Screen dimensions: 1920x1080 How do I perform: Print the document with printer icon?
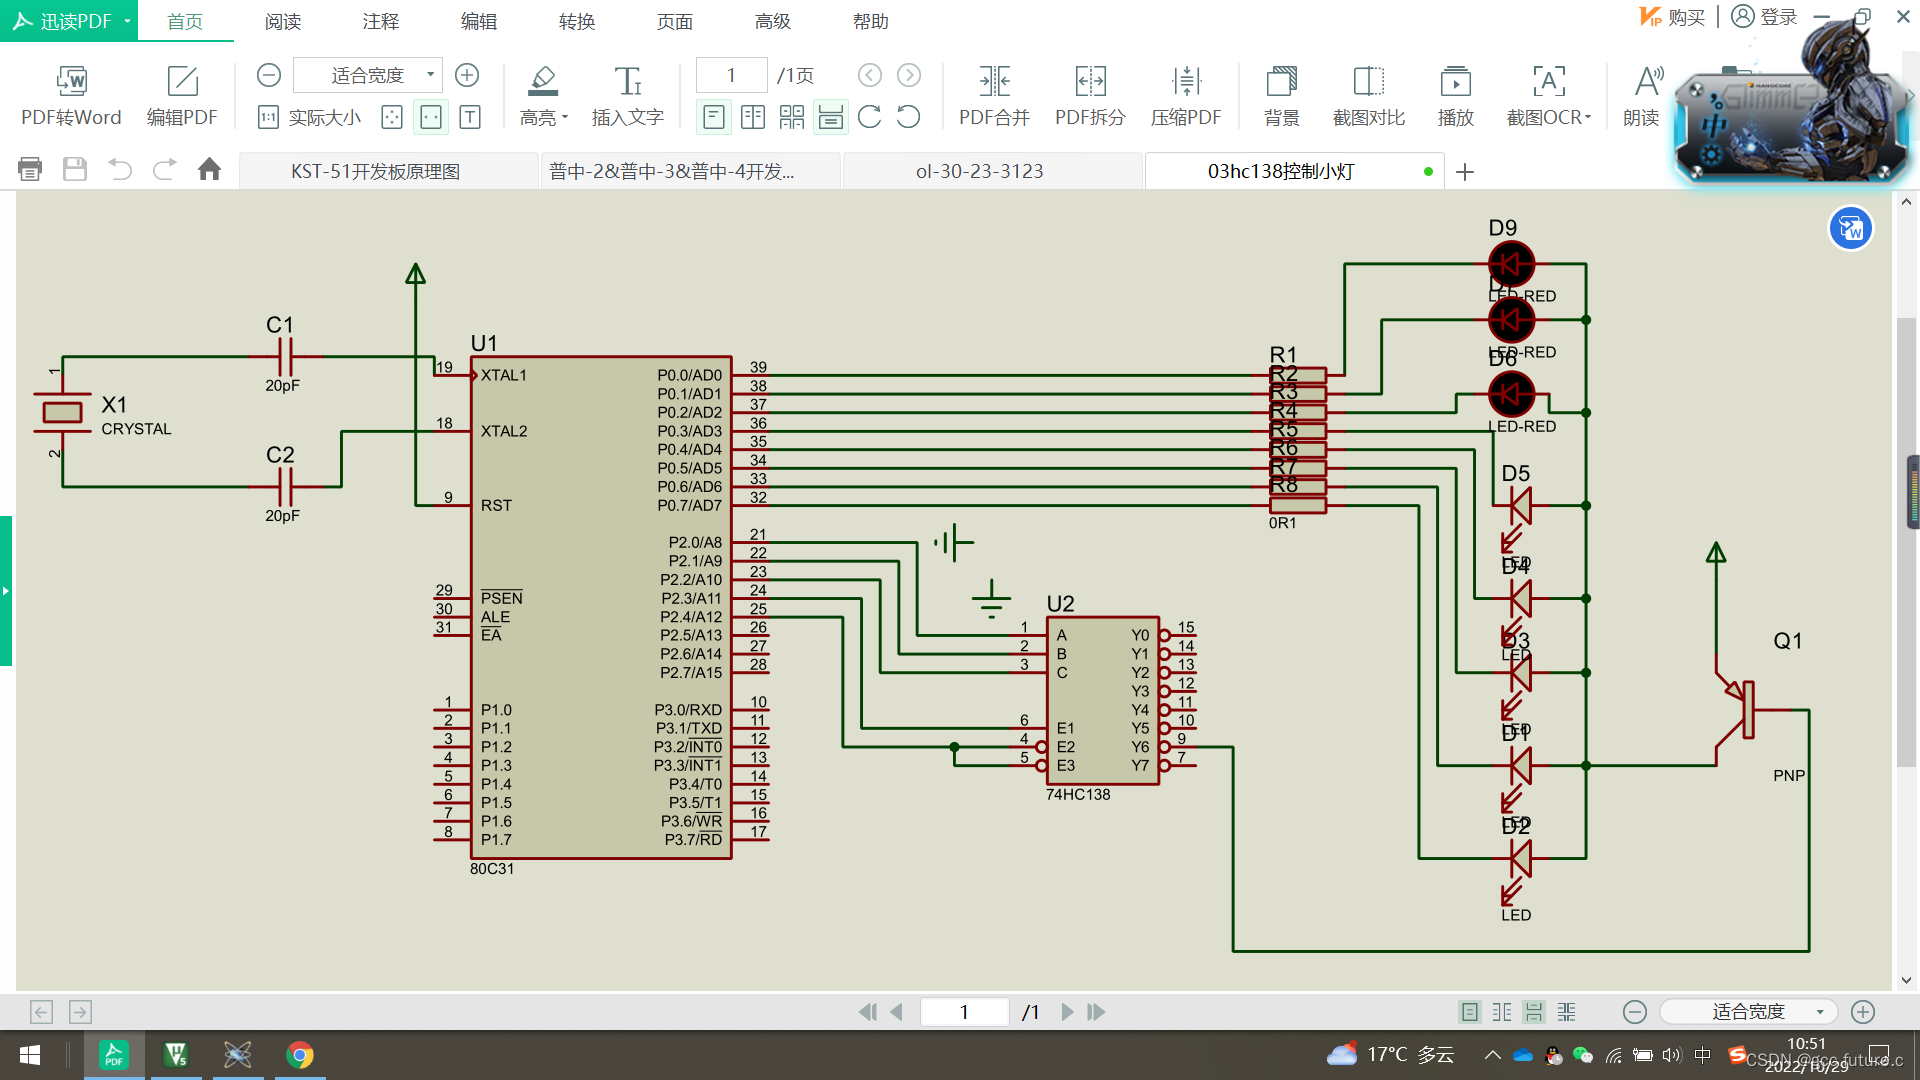30,169
